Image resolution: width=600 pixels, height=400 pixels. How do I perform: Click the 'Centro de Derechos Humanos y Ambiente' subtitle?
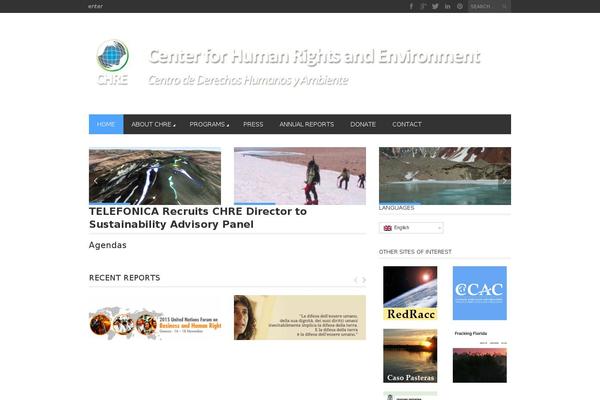[x=248, y=80]
